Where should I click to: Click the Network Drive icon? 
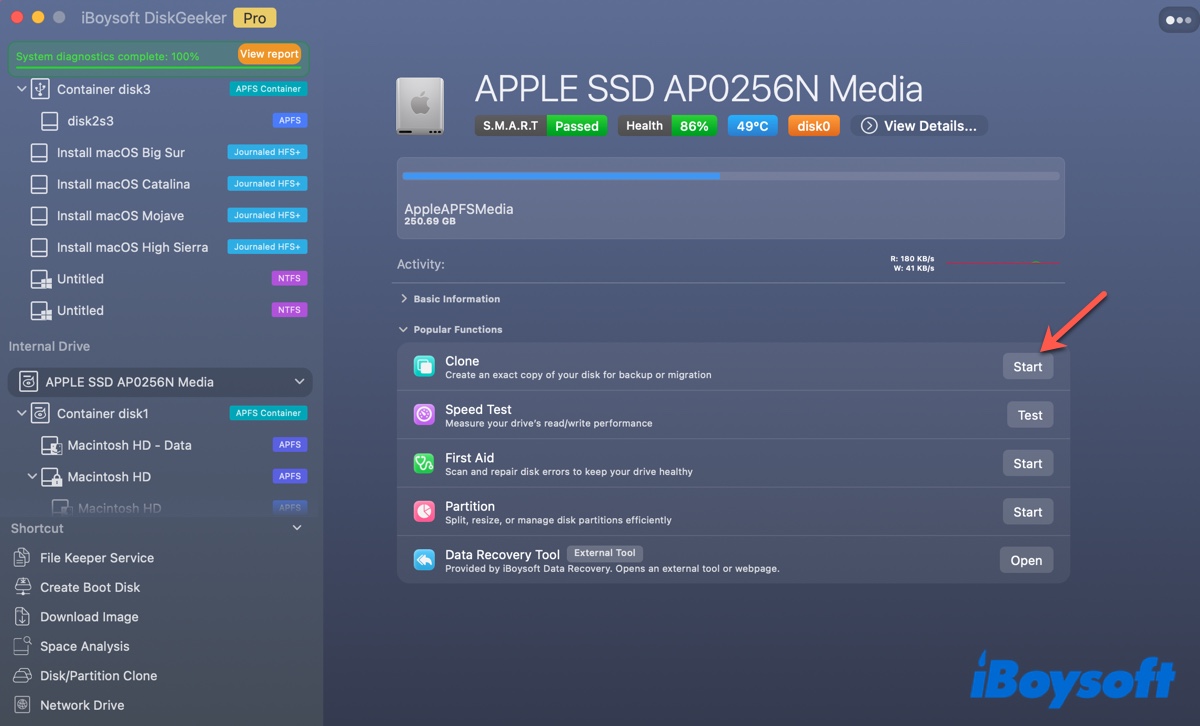point(23,705)
